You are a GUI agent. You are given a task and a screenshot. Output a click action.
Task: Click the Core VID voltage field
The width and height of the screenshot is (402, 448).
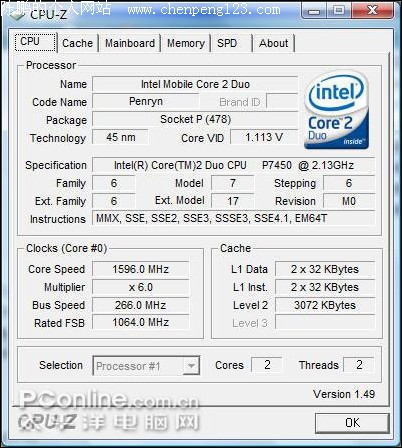(264, 137)
